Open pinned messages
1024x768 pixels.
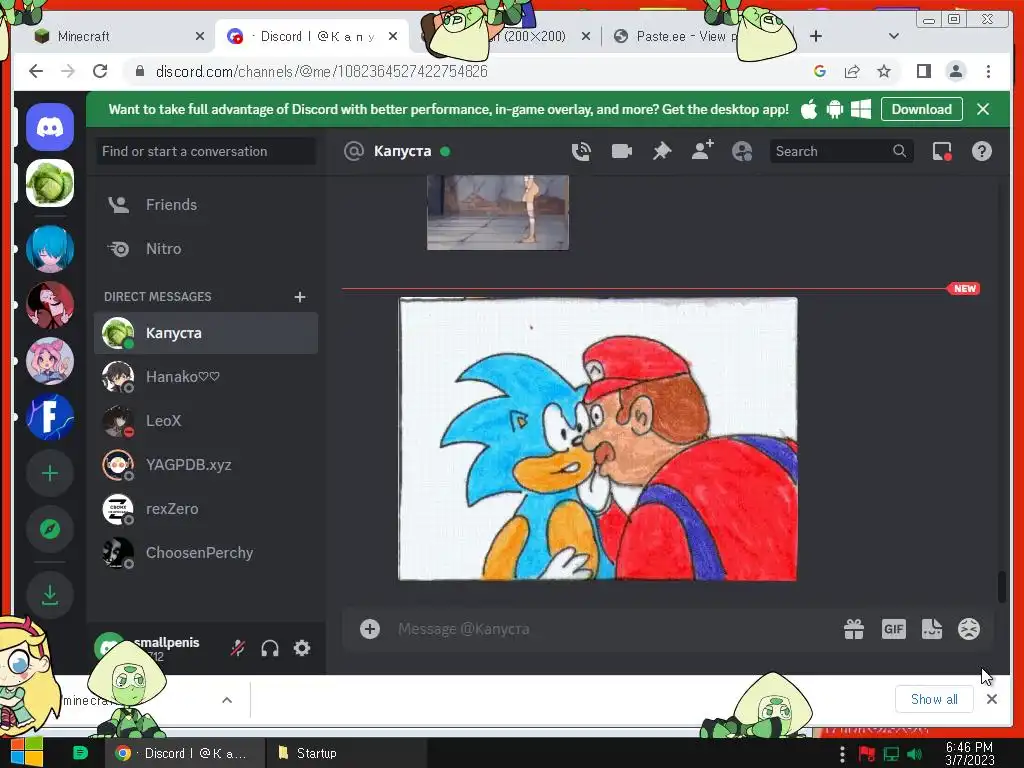click(x=662, y=152)
